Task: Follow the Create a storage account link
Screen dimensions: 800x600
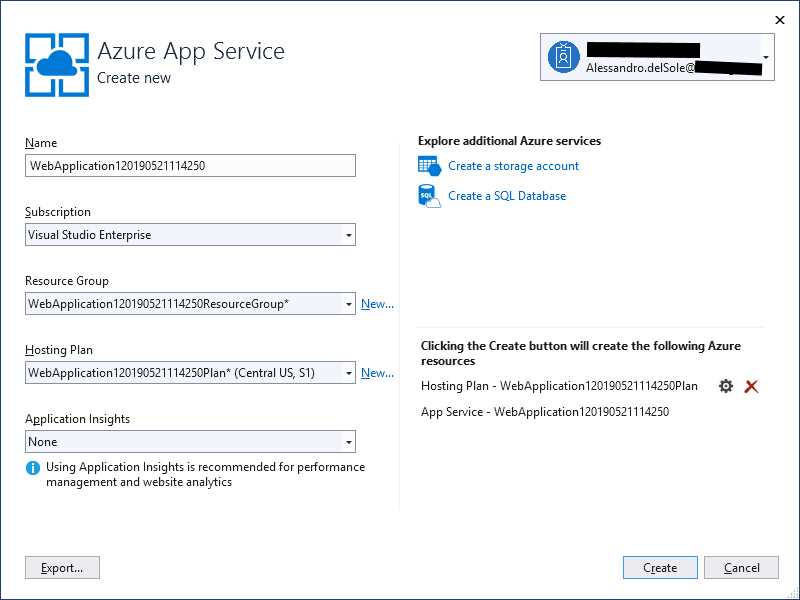Action: 514,166
